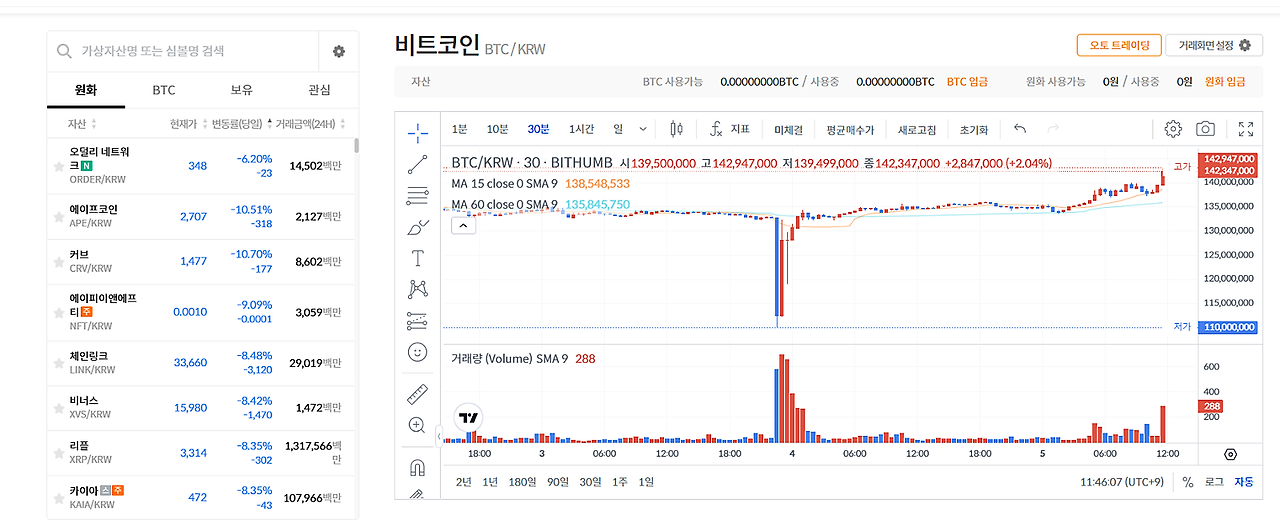Select the crosshair cursor tool
The image size is (1280, 531).
pyautogui.click(x=418, y=132)
